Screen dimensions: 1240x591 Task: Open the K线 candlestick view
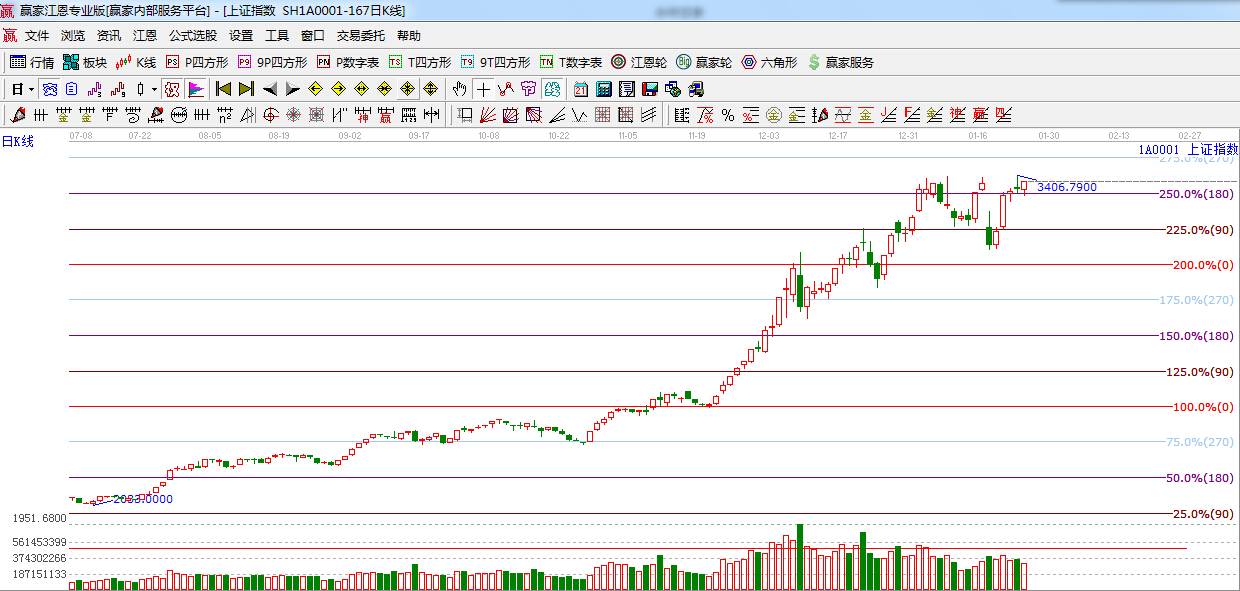pyautogui.click(x=136, y=62)
